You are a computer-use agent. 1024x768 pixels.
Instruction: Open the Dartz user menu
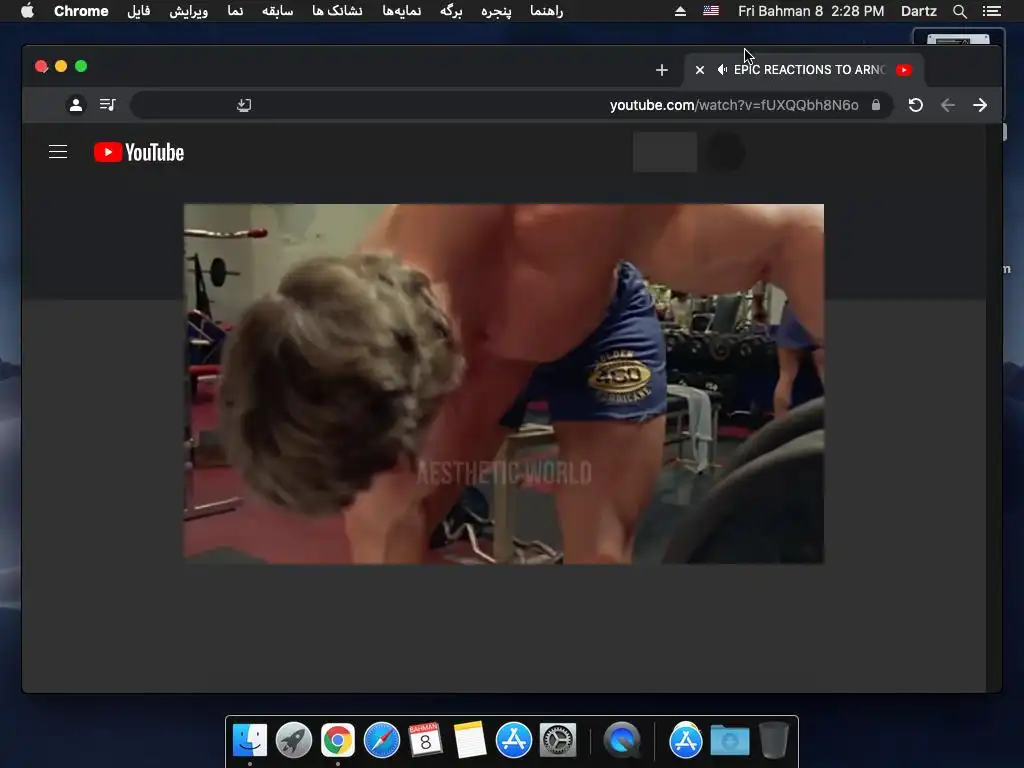click(x=919, y=11)
